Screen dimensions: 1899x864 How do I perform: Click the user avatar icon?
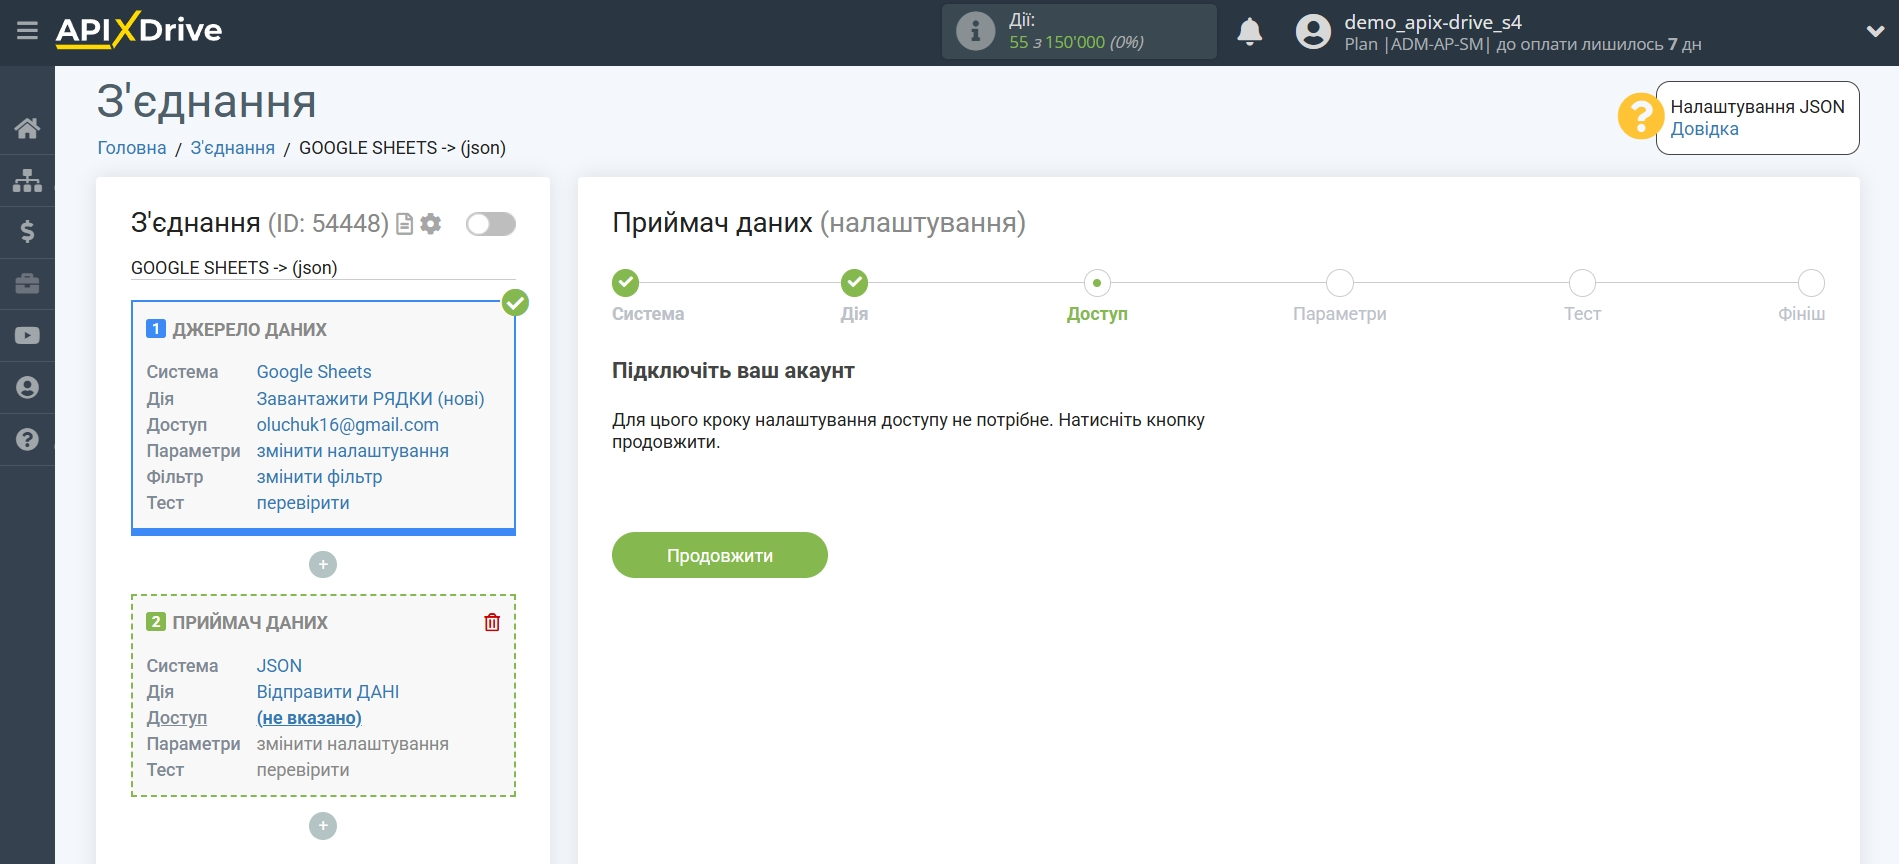pyautogui.click(x=1313, y=32)
